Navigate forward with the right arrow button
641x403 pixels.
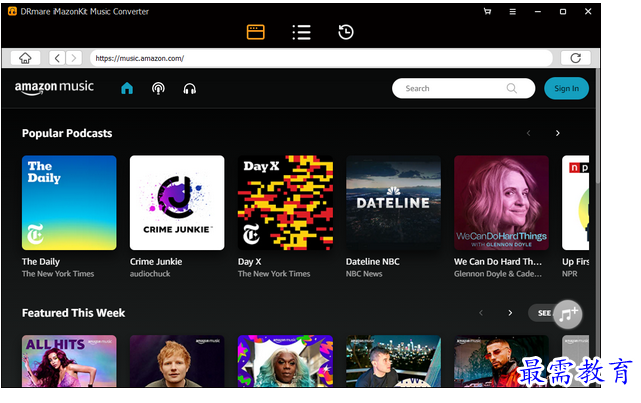click(x=74, y=58)
